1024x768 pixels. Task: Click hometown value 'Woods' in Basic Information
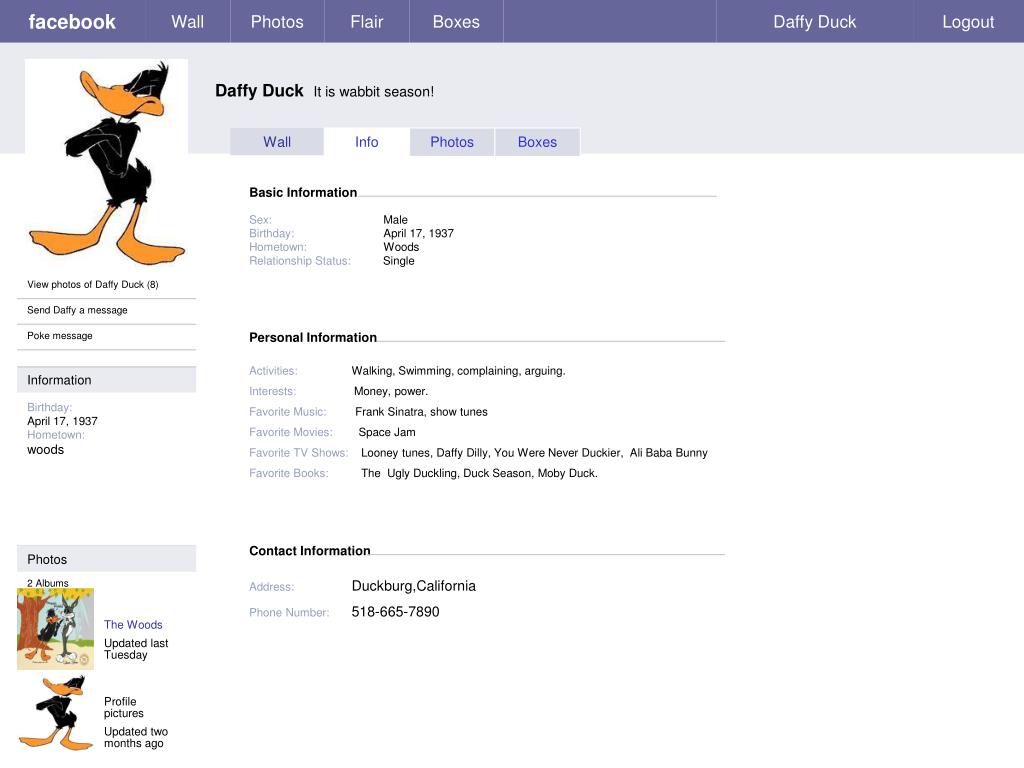(401, 247)
